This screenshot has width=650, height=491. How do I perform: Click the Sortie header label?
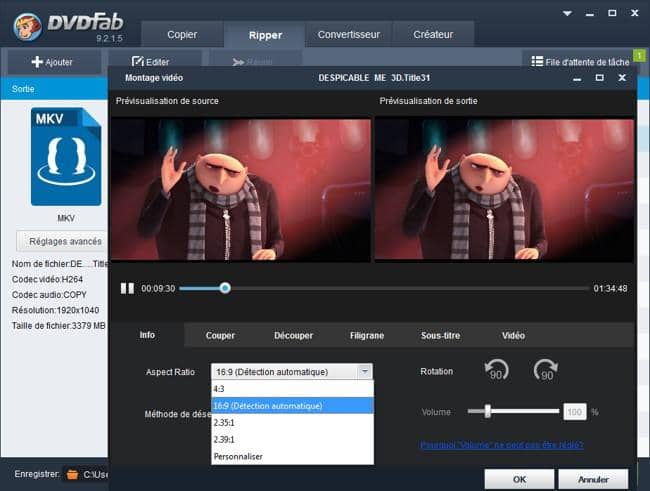[23, 89]
